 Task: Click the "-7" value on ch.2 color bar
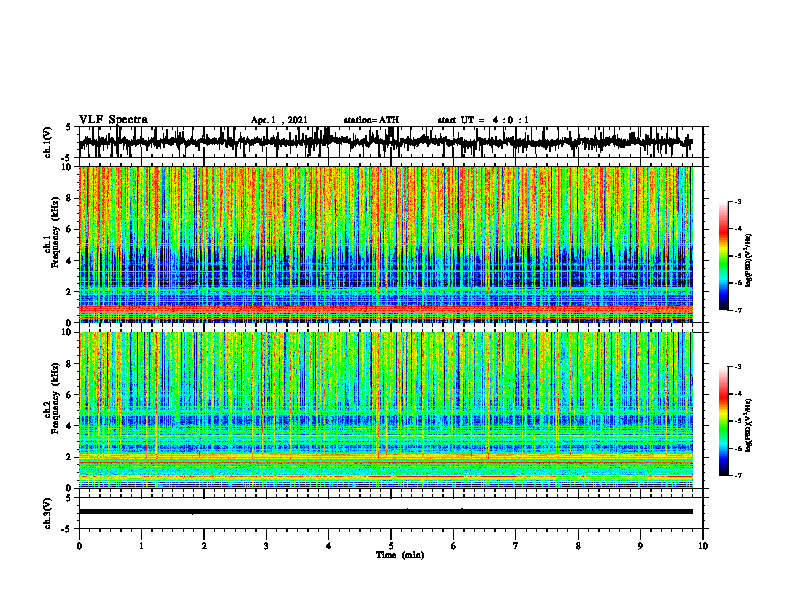[x=738, y=476]
